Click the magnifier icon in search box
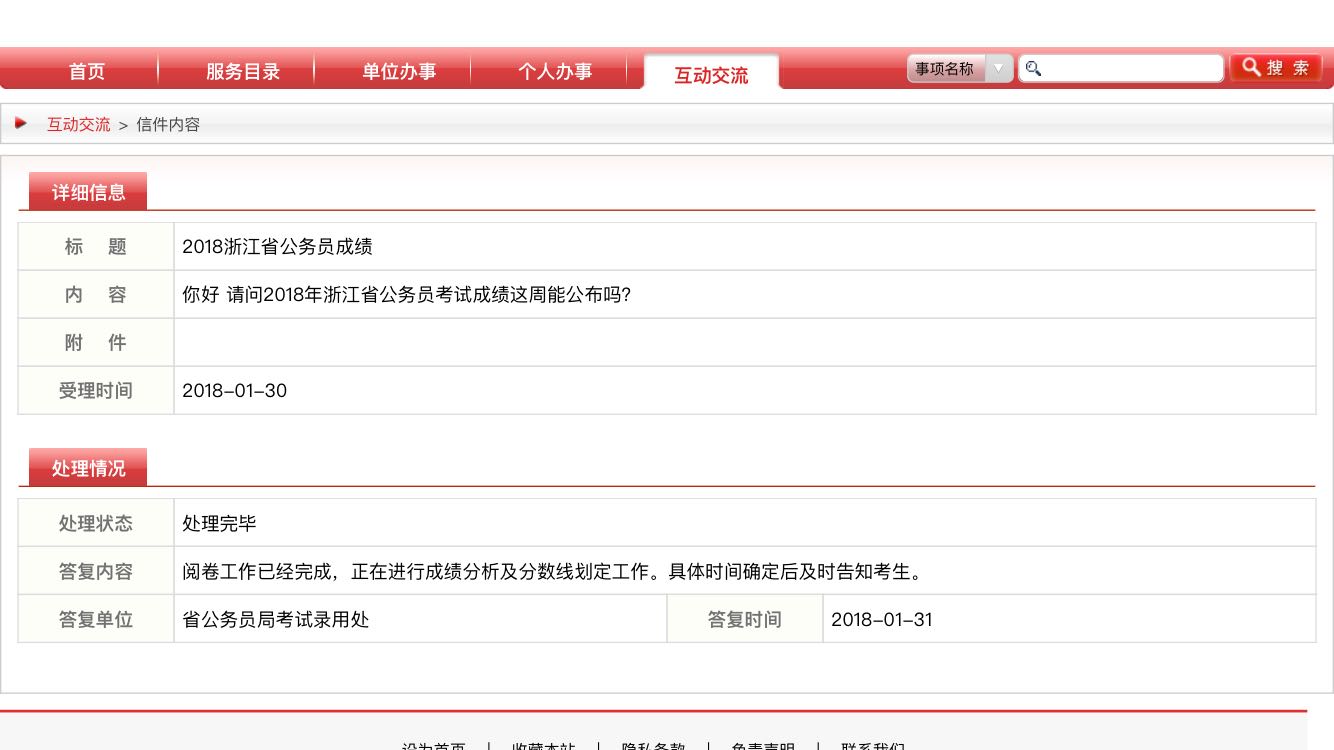Viewport: 1334px width, 750px height. pyautogui.click(x=1033, y=68)
